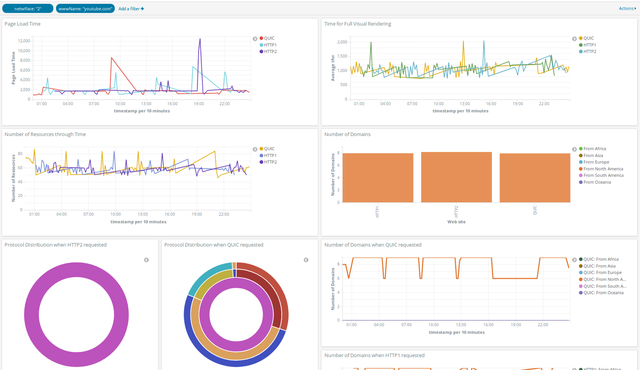Click HTTP1 legend entry in Page Load Time
640x370 pixels.
click(x=268, y=45)
